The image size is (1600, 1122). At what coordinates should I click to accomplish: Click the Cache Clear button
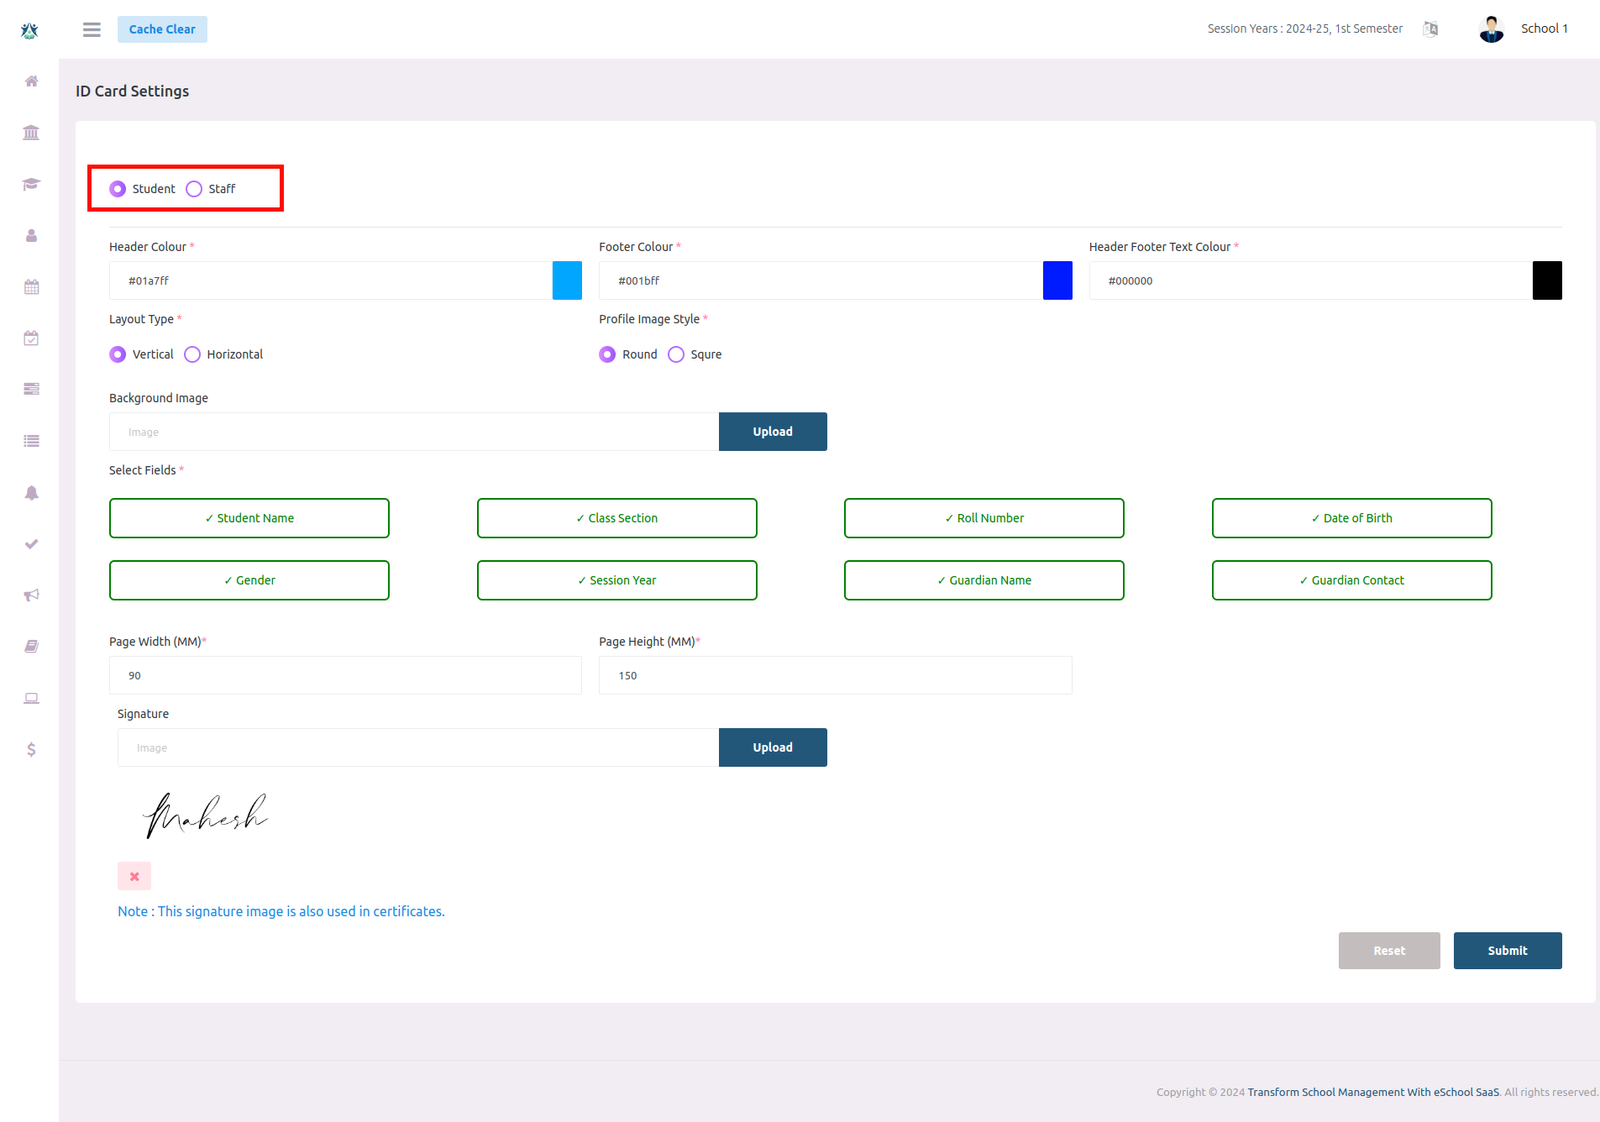[x=162, y=30]
